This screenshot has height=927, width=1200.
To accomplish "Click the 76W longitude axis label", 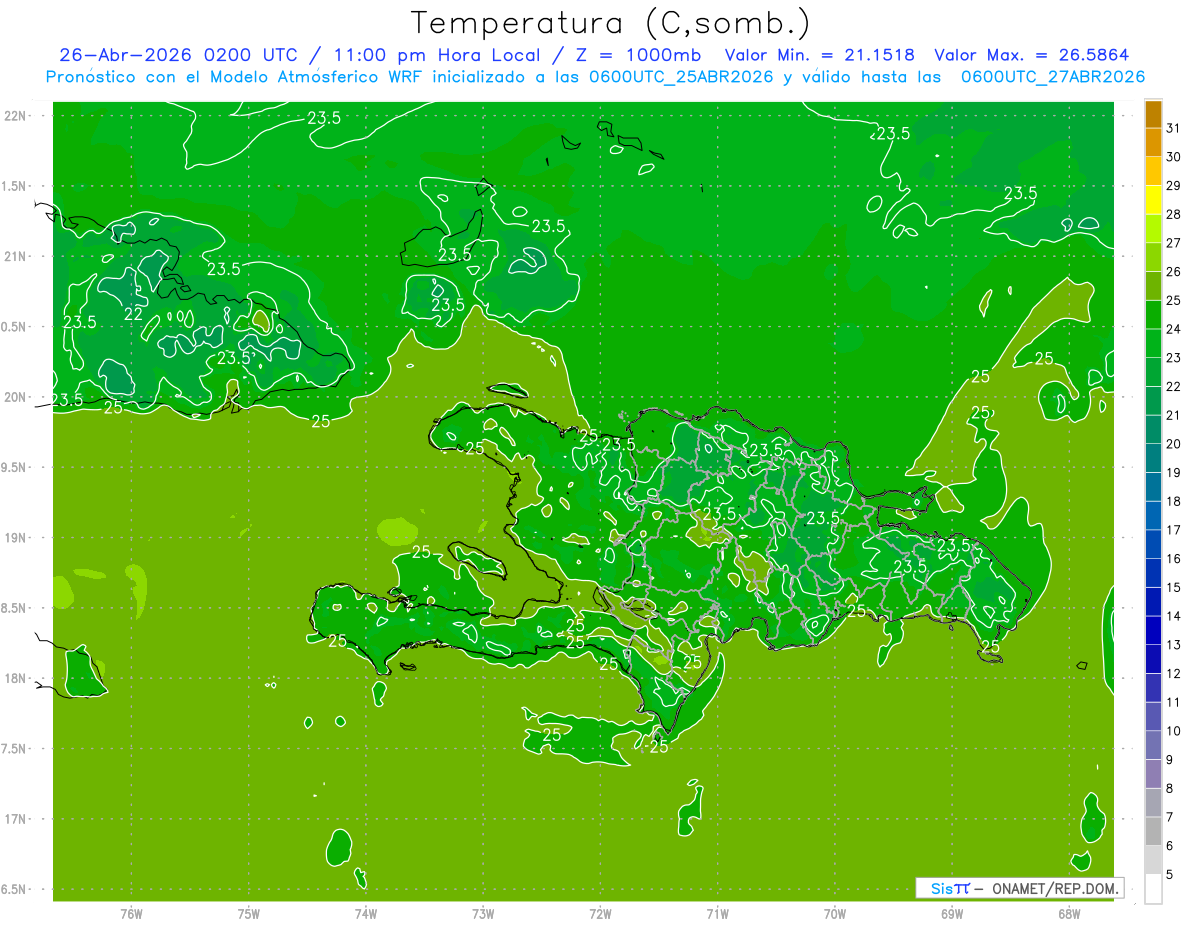I will point(131,914).
